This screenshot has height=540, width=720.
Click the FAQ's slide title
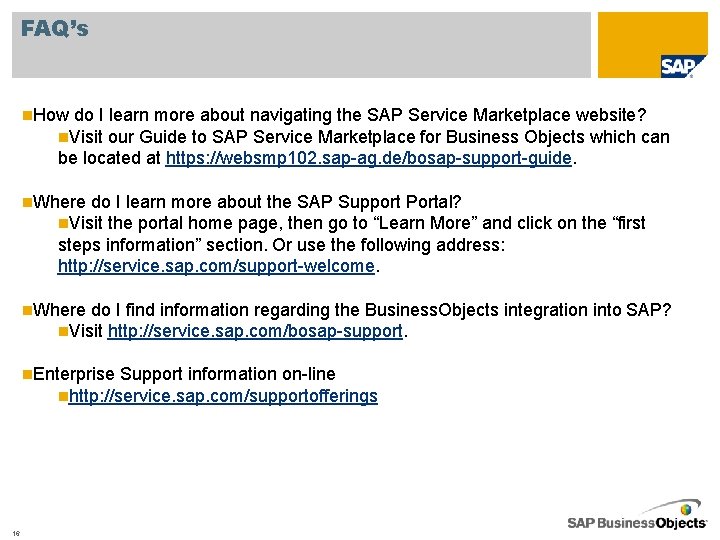pyautogui.click(x=54, y=29)
